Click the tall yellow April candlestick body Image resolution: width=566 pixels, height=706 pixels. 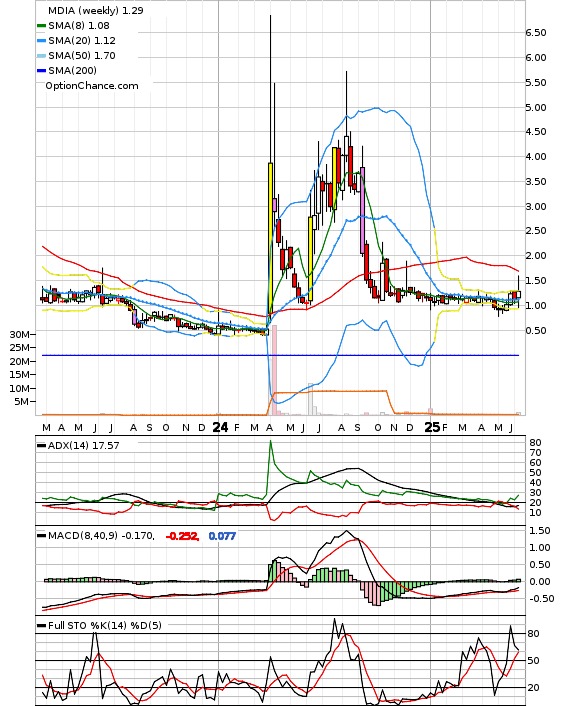pyautogui.click(x=270, y=238)
